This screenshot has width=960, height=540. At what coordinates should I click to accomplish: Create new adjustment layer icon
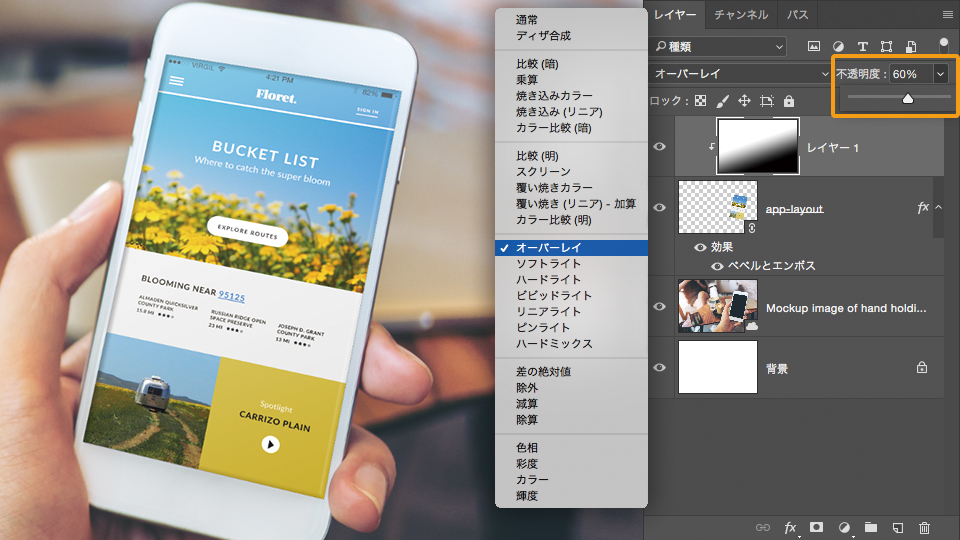pyautogui.click(x=844, y=527)
